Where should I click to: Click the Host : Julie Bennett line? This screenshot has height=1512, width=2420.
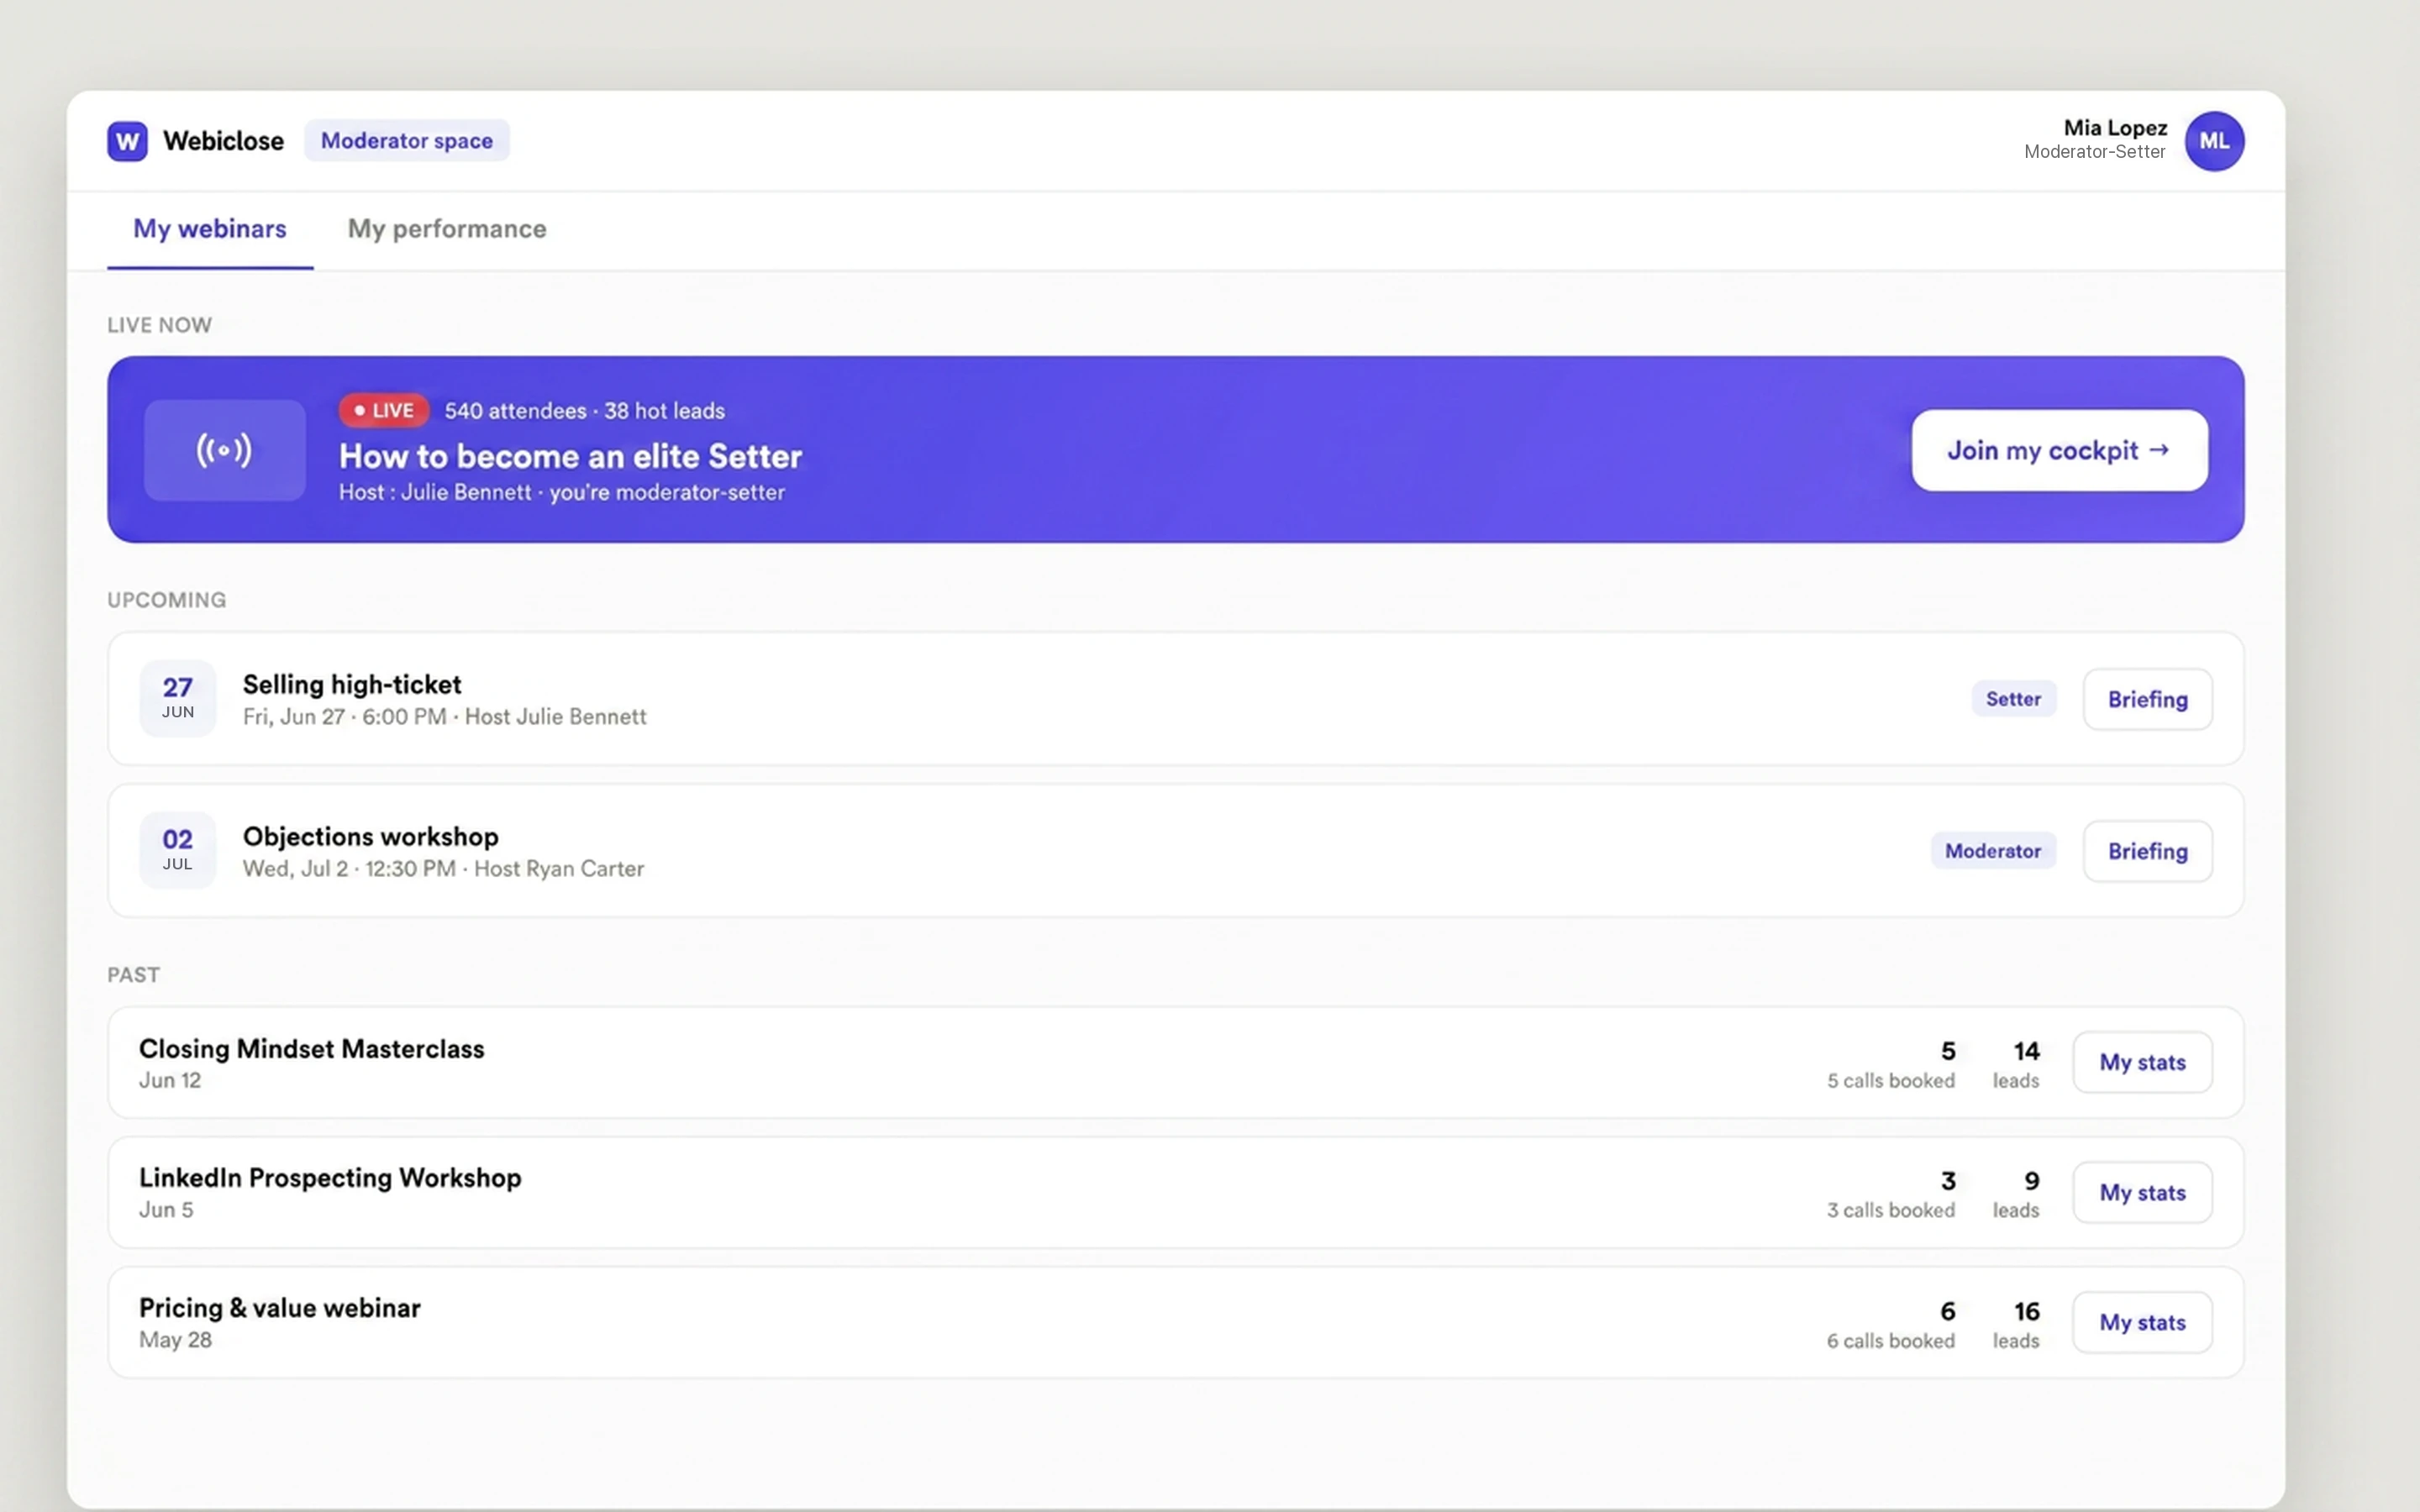pyautogui.click(x=562, y=492)
